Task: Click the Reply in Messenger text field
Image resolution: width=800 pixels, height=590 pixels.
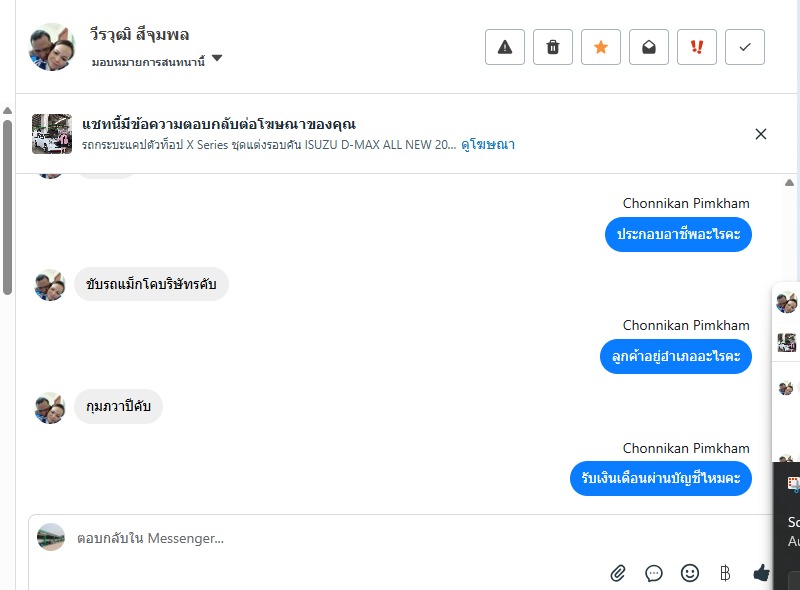Action: point(300,538)
